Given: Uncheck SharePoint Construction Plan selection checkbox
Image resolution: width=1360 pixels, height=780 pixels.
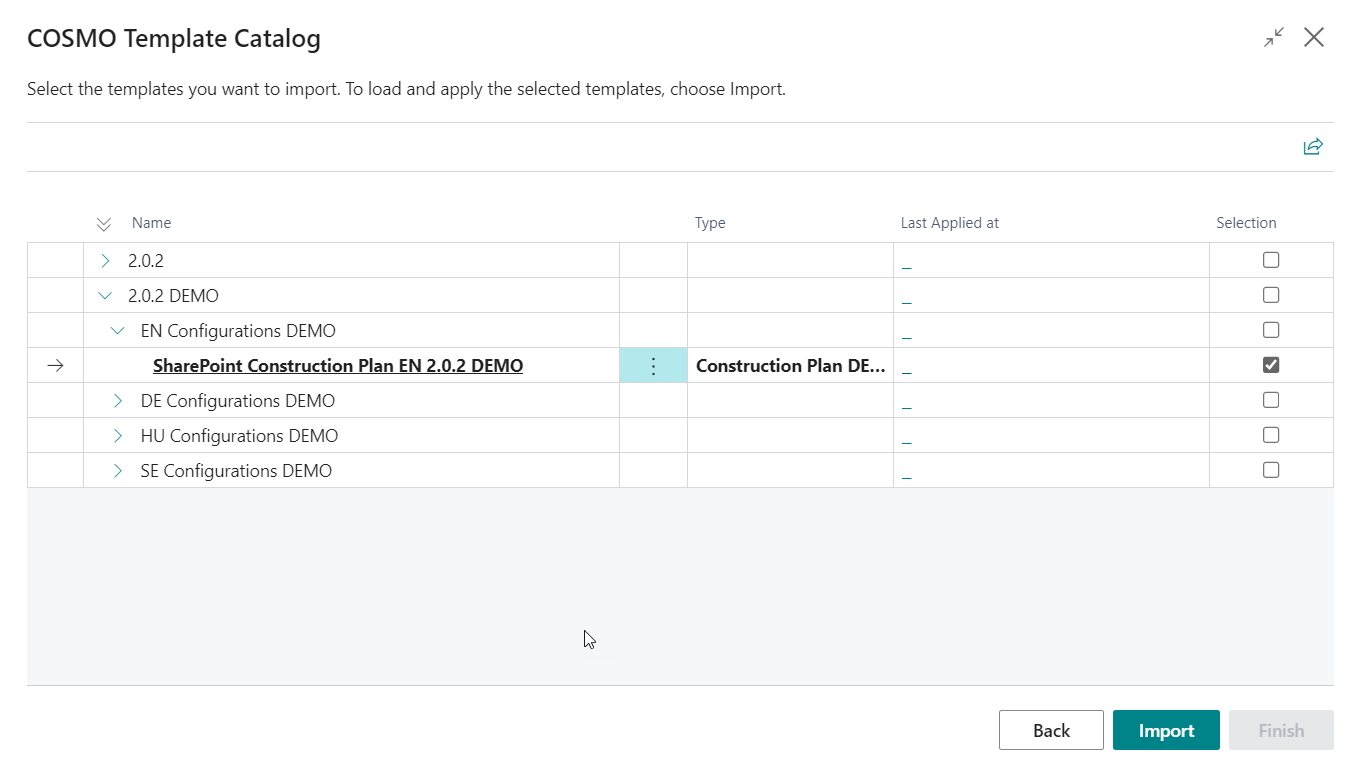Looking at the screenshot, I should pos(1270,365).
